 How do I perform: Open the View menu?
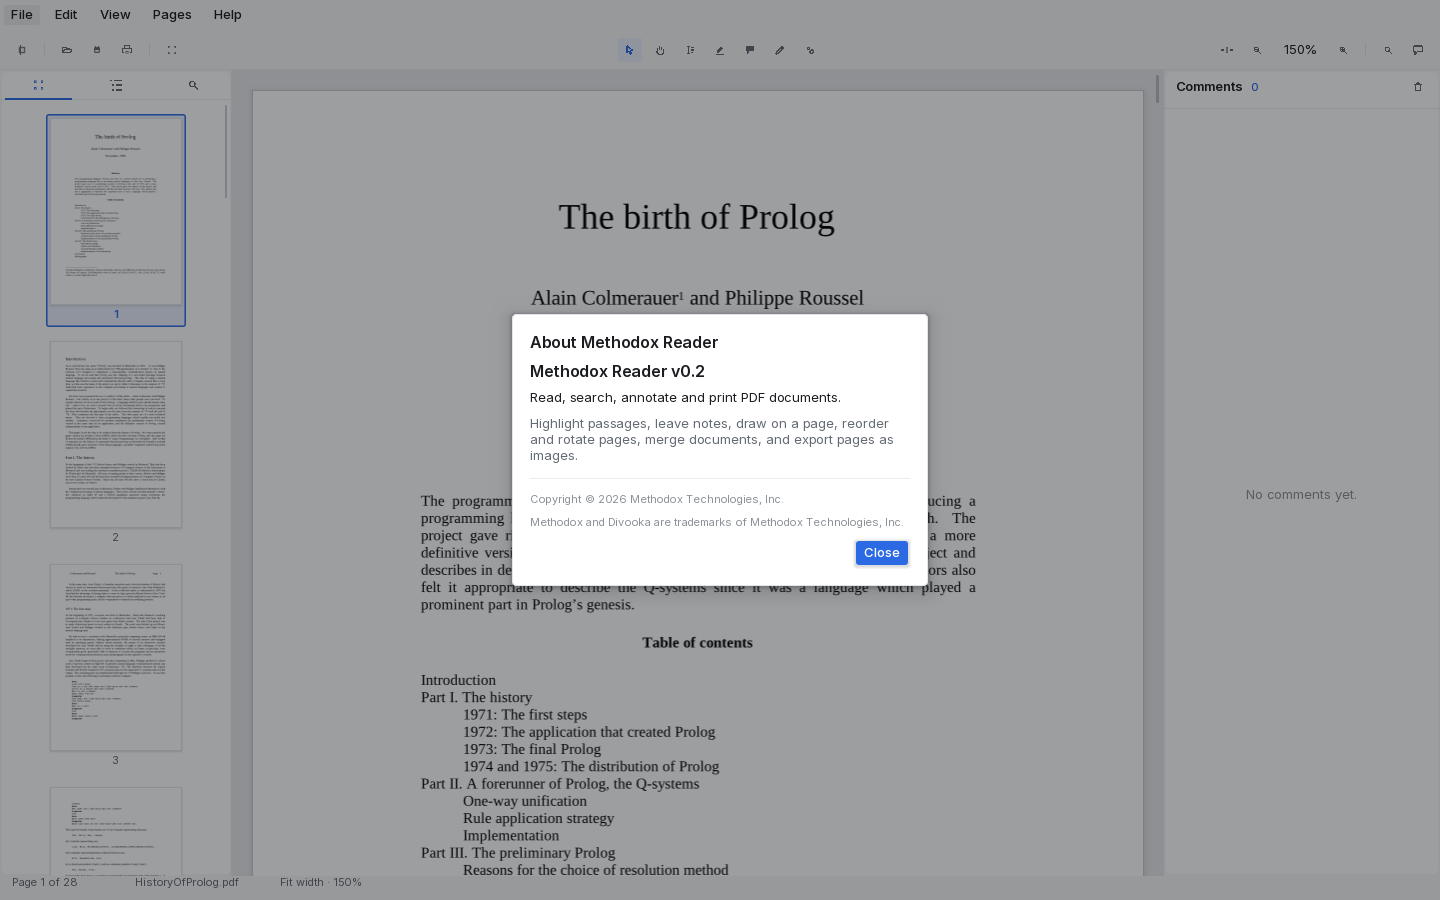coord(115,15)
